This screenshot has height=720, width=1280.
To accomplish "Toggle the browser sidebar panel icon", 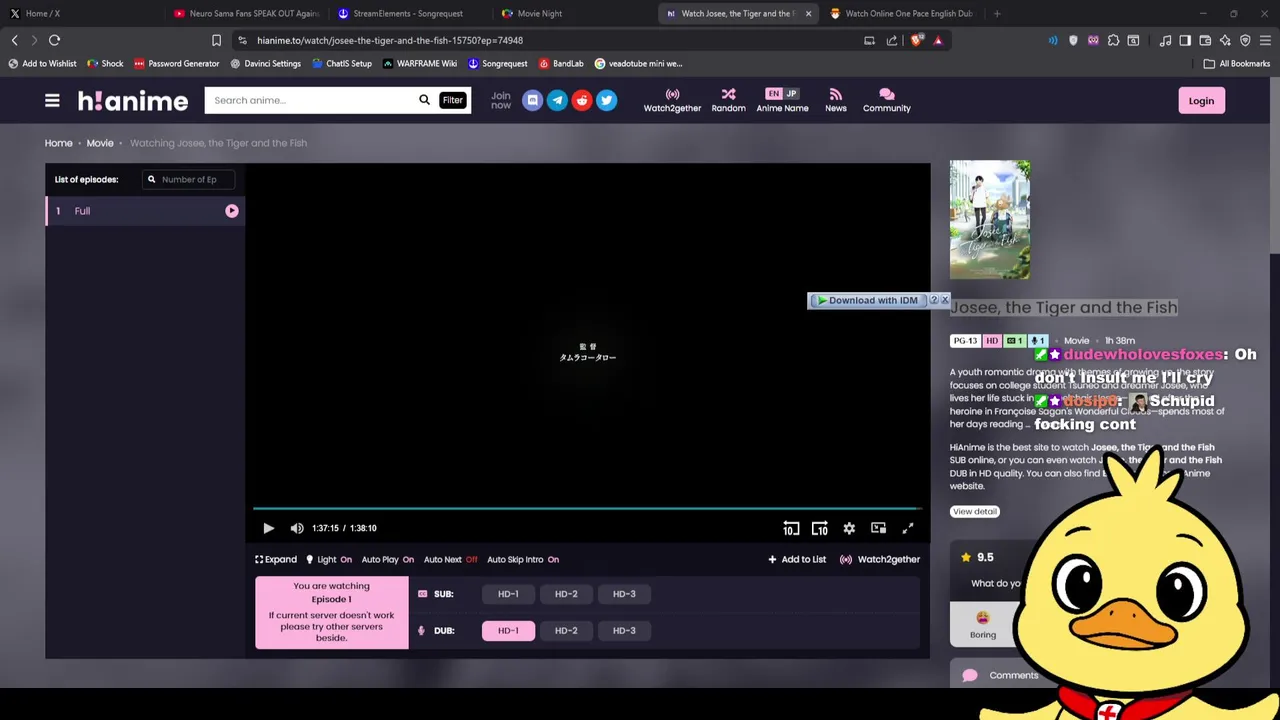I will (x=1185, y=40).
